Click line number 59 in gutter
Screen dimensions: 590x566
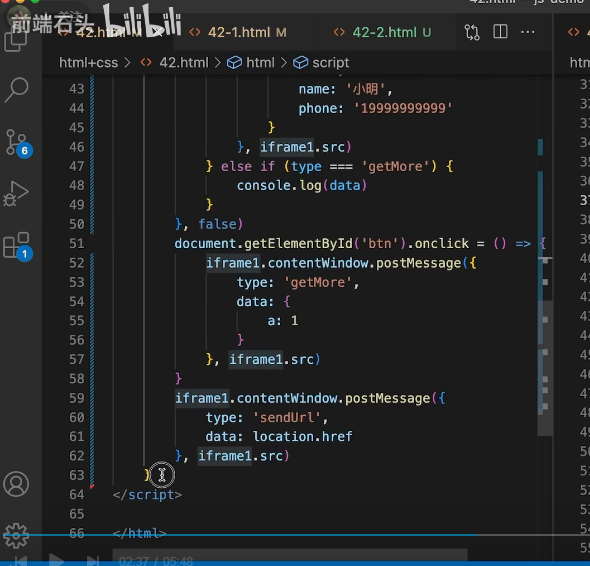(77, 398)
